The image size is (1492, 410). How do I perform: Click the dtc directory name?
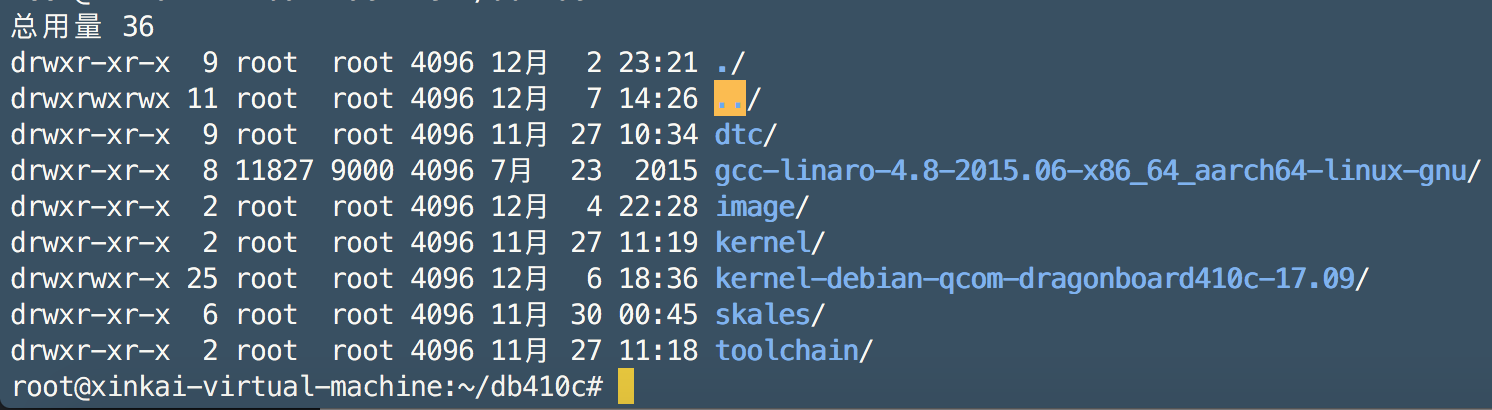point(739,135)
